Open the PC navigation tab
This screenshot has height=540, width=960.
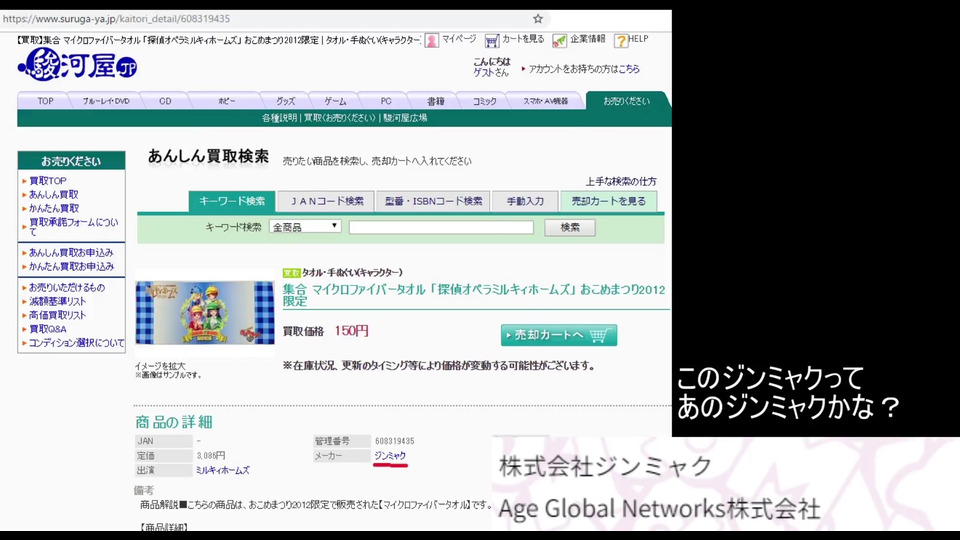point(386,101)
